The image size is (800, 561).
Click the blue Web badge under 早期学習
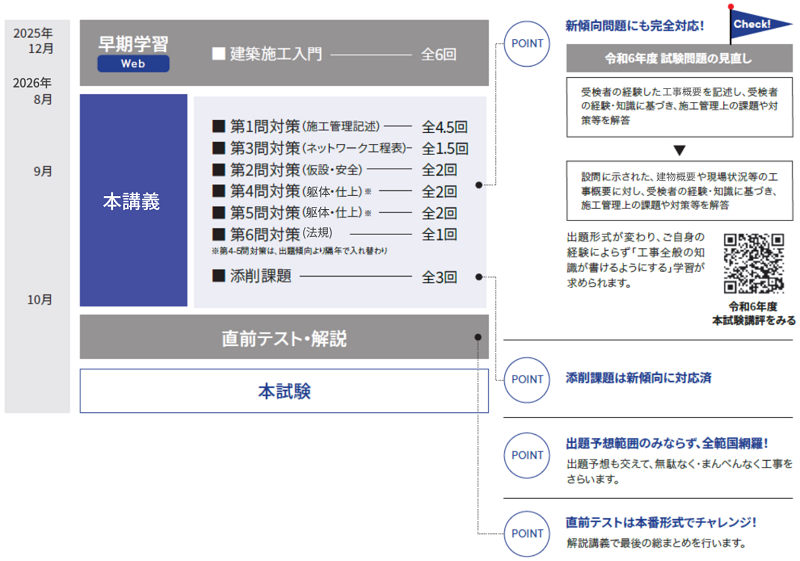tap(133, 63)
